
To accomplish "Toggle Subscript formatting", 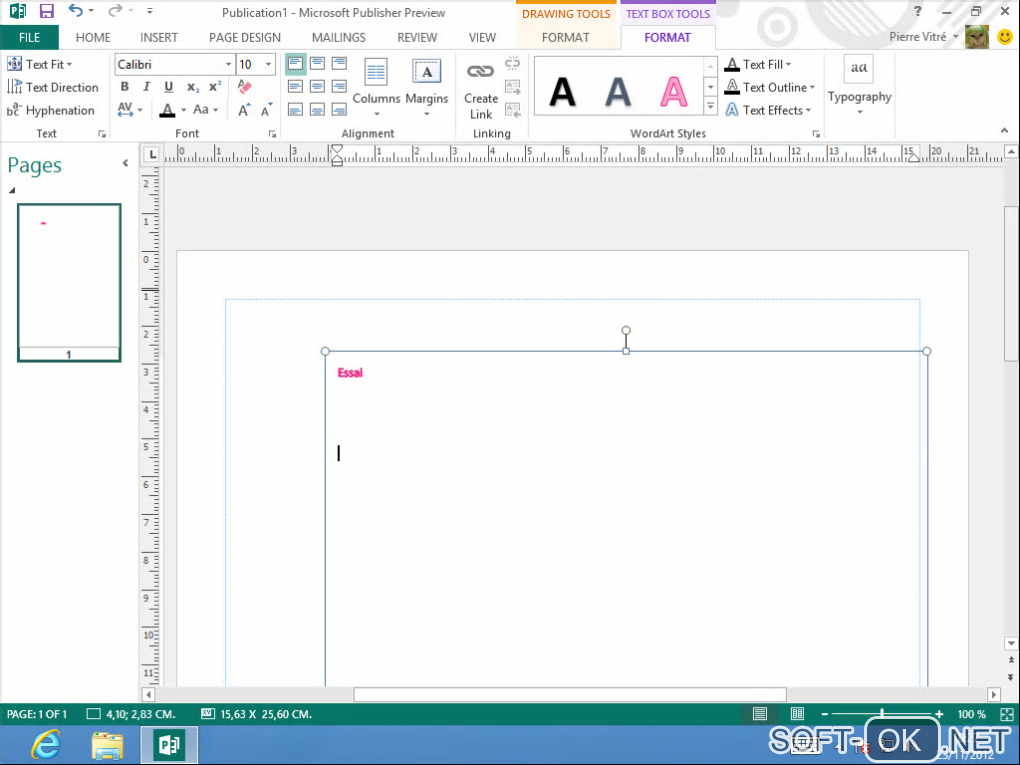I will tap(193, 87).
